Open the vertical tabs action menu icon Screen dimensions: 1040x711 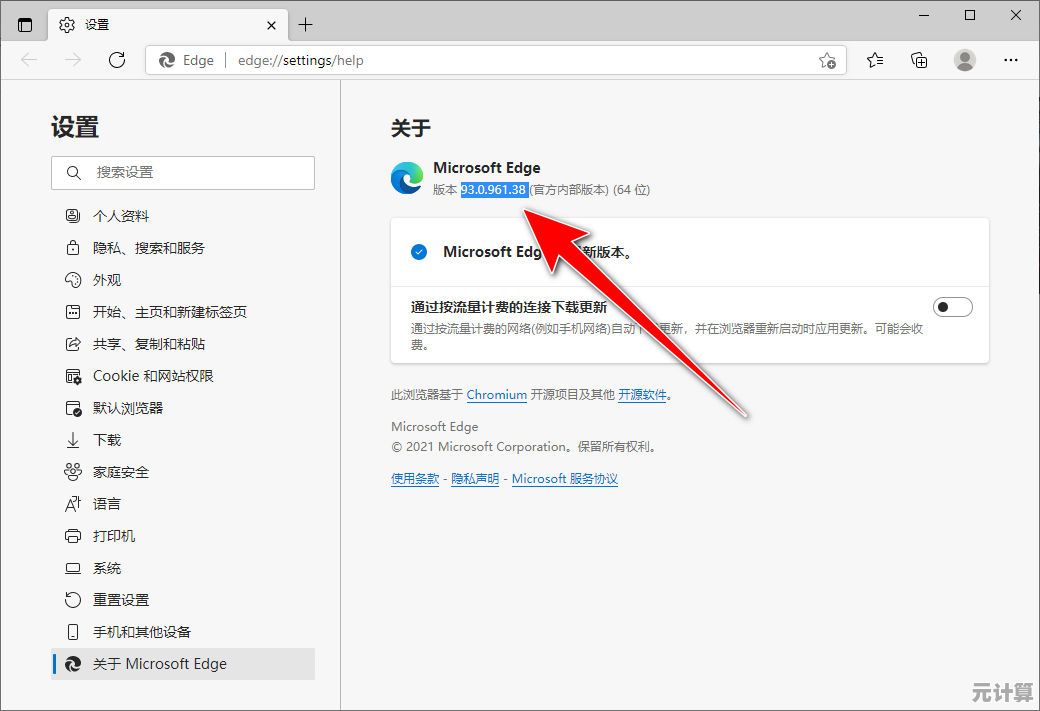coord(25,25)
